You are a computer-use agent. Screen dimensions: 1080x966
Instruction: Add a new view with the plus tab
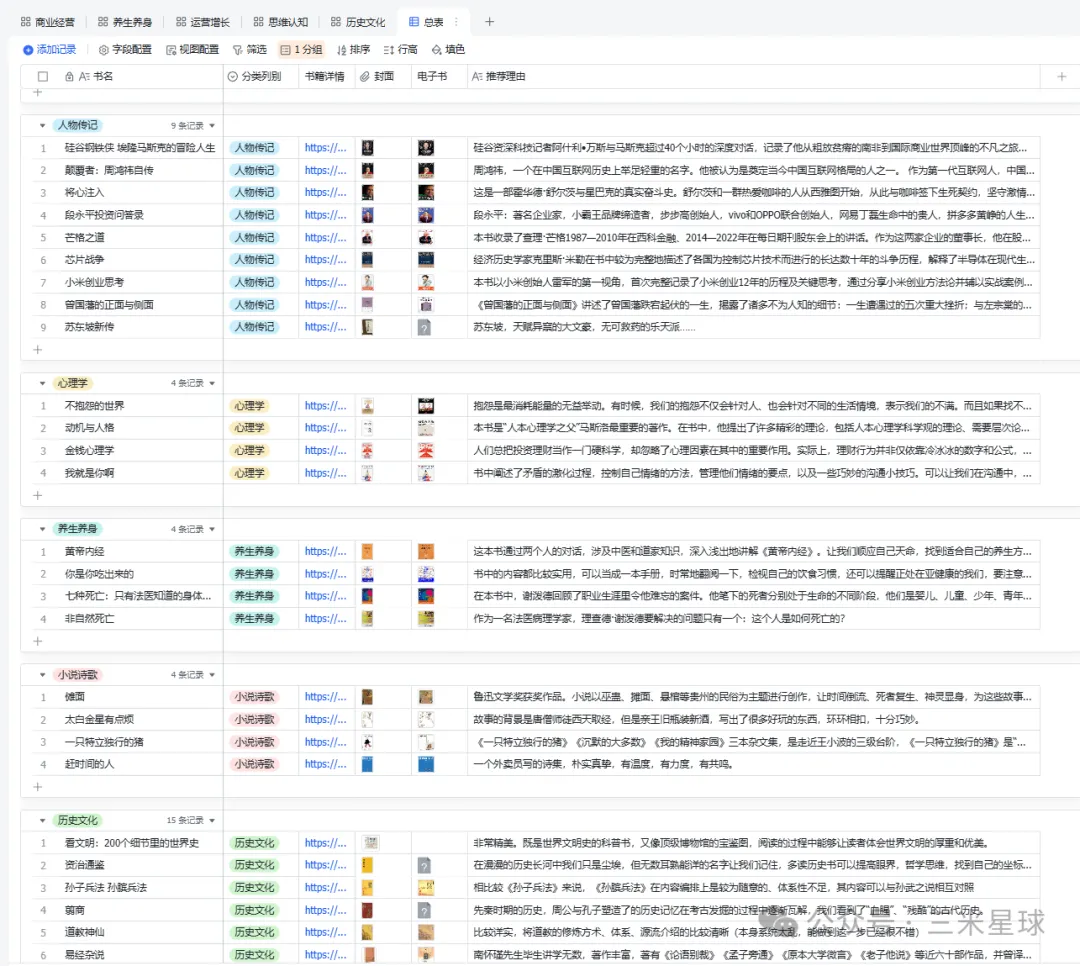489,21
